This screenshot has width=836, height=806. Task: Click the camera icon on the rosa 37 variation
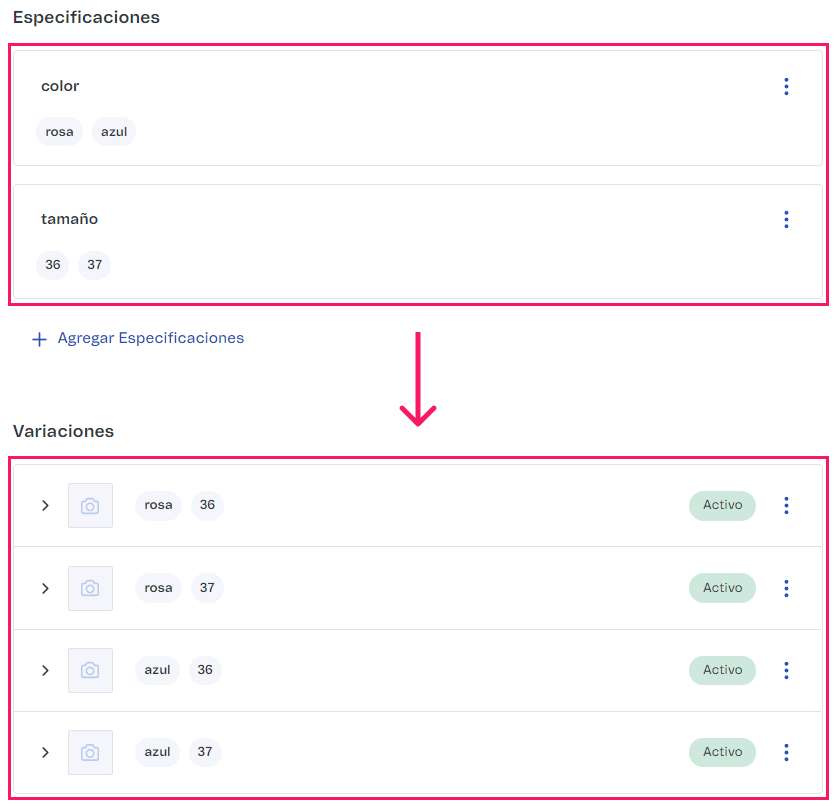point(90,588)
